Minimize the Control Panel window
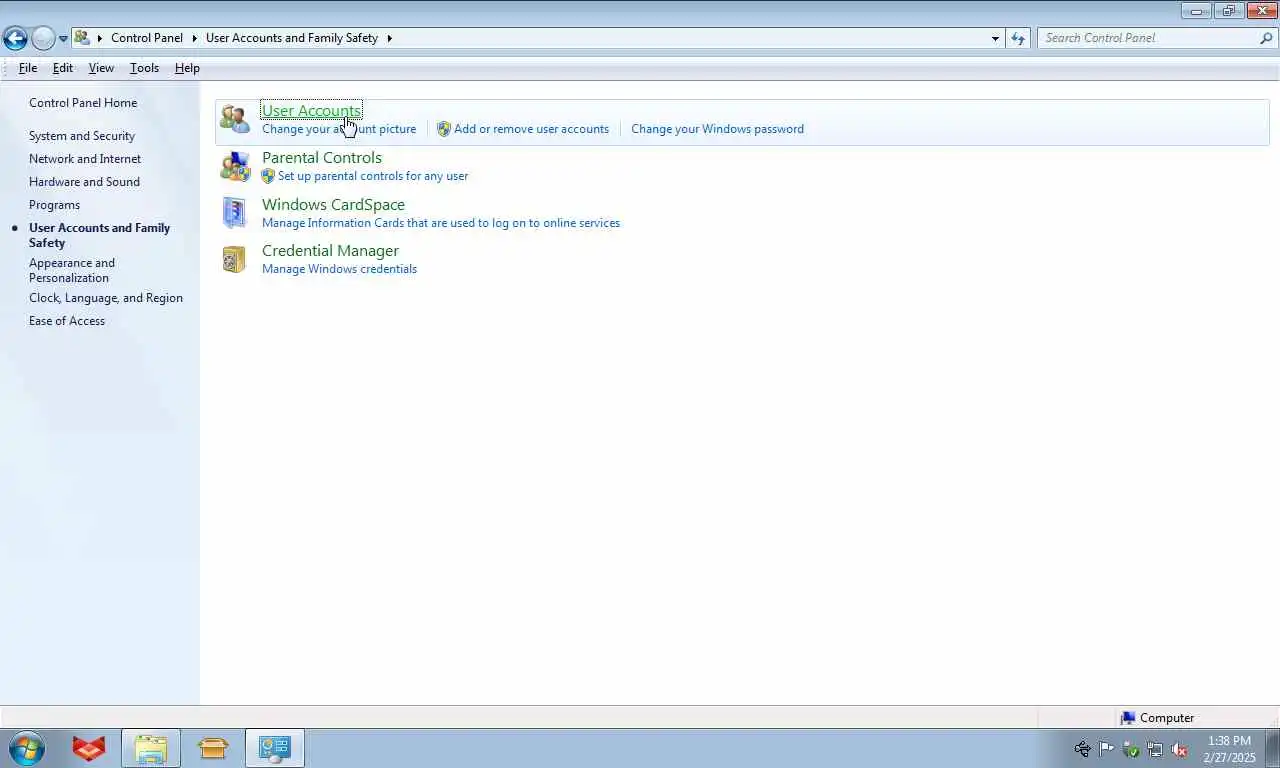 click(x=1196, y=11)
